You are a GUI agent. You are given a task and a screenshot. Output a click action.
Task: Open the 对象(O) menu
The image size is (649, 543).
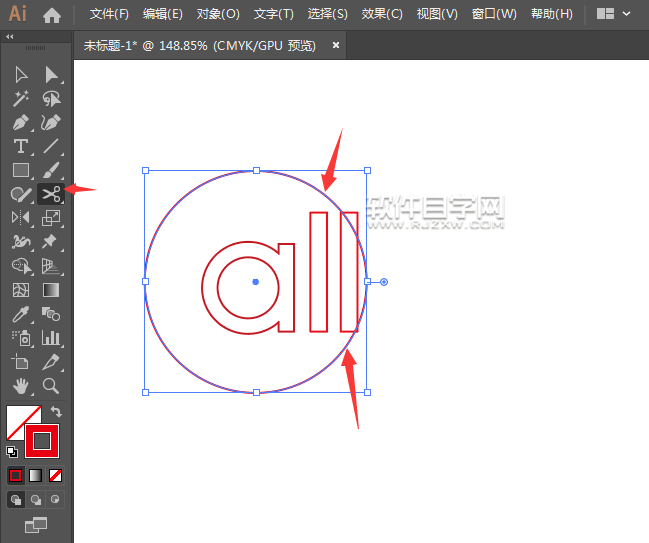(x=218, y=14)
